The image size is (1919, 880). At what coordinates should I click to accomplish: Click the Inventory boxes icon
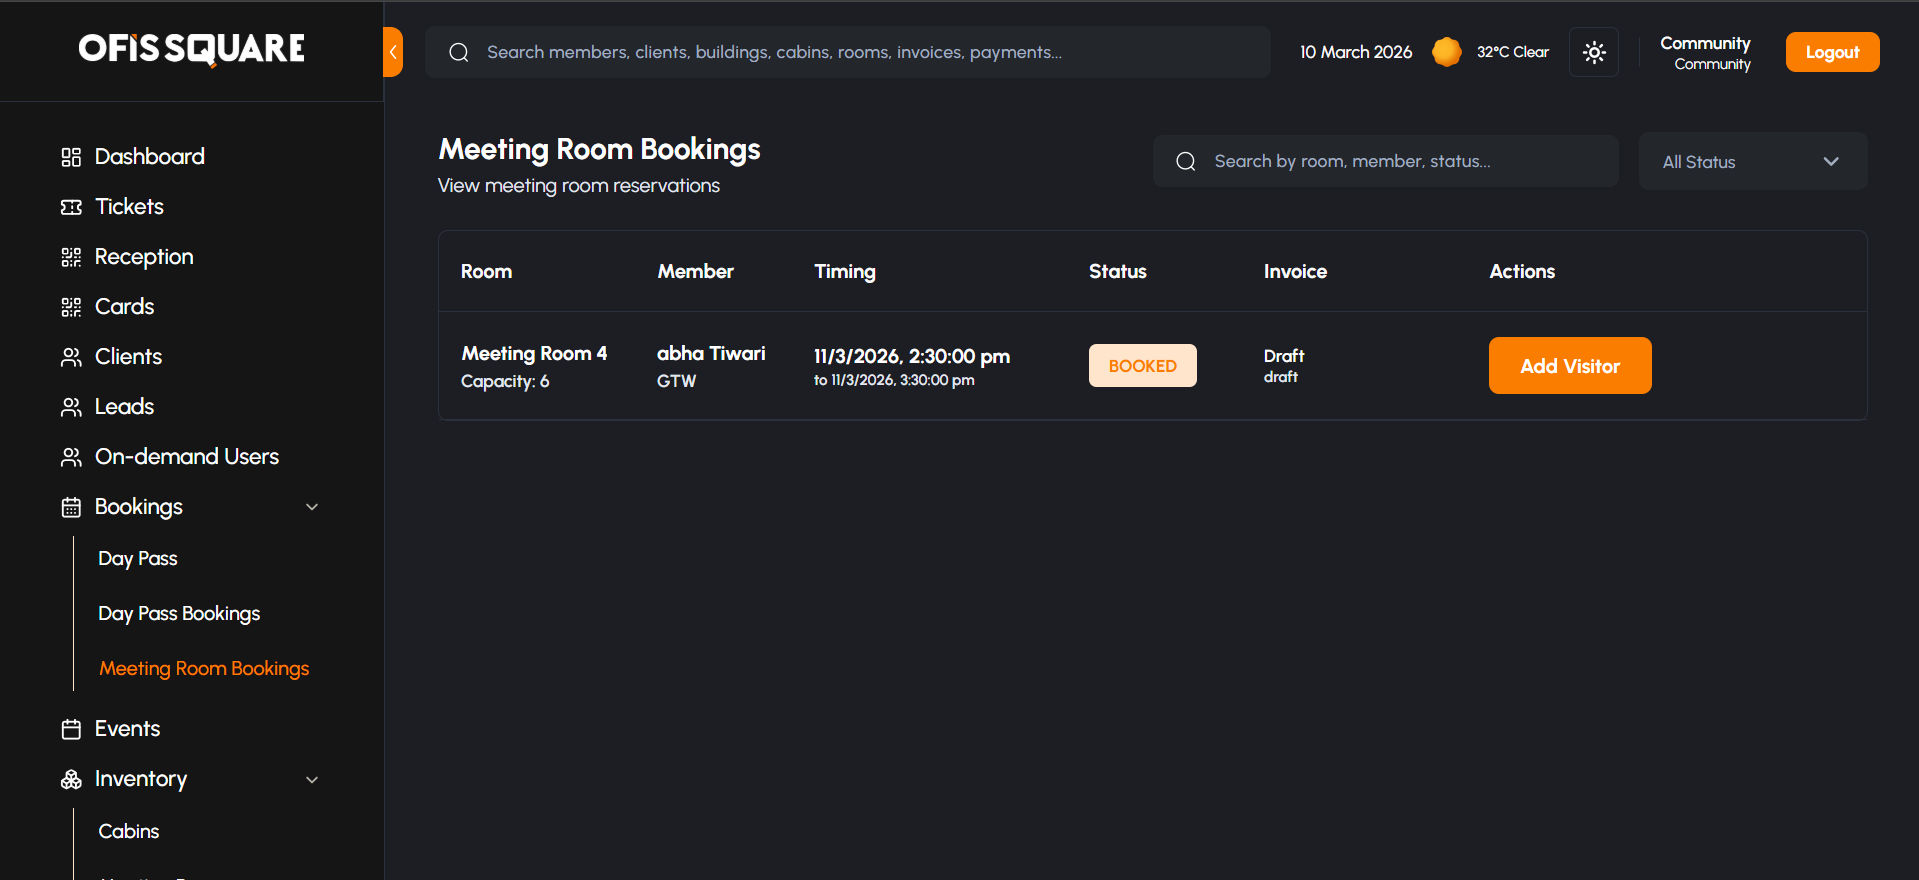[x=71, y=779]
